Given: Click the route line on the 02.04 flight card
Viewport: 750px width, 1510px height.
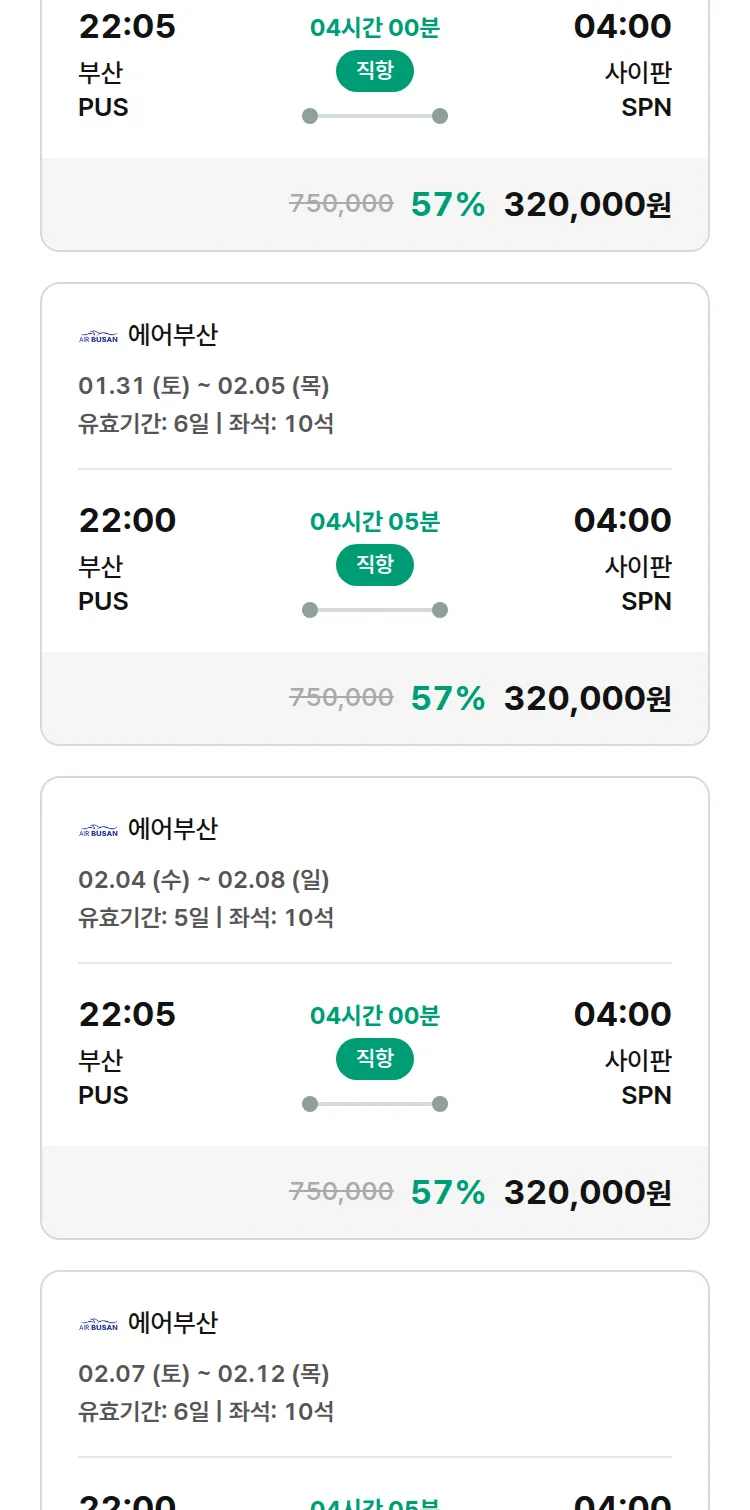Looking at the screenshot, I should click(375, 1104).
